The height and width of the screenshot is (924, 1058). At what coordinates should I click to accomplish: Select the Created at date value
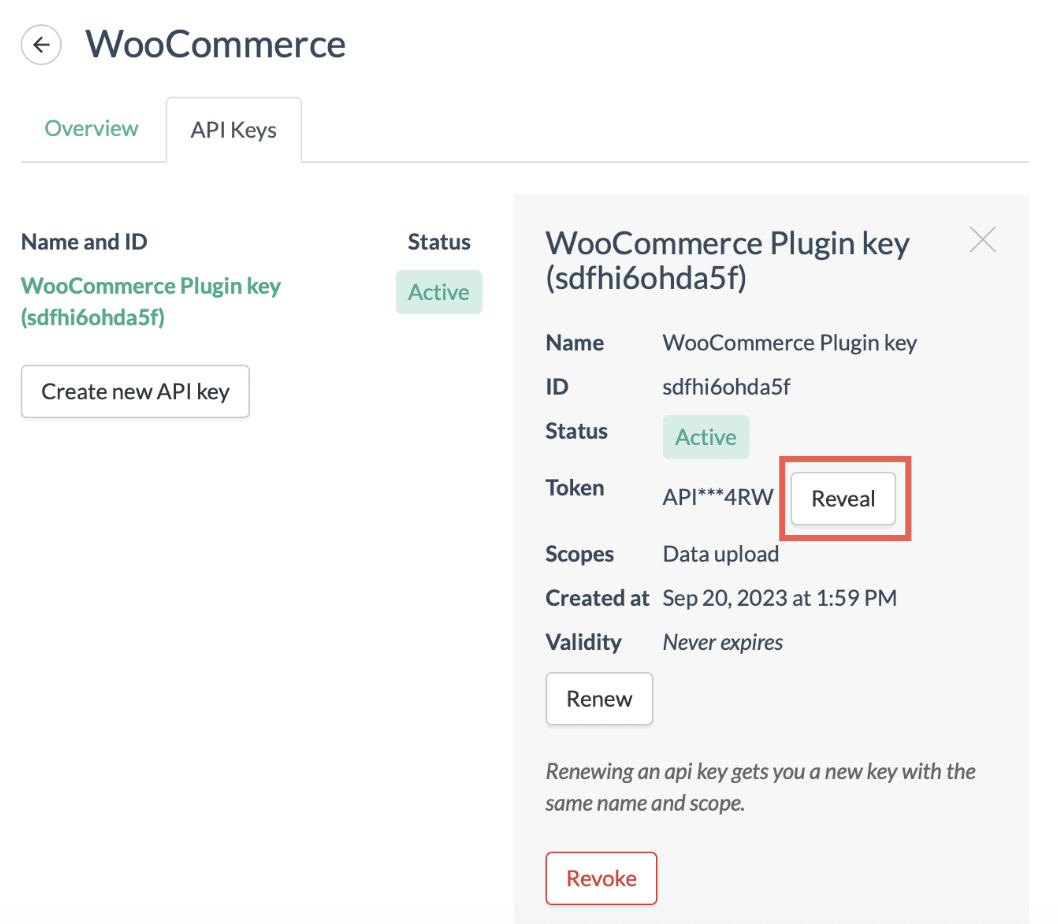point(780,597)
